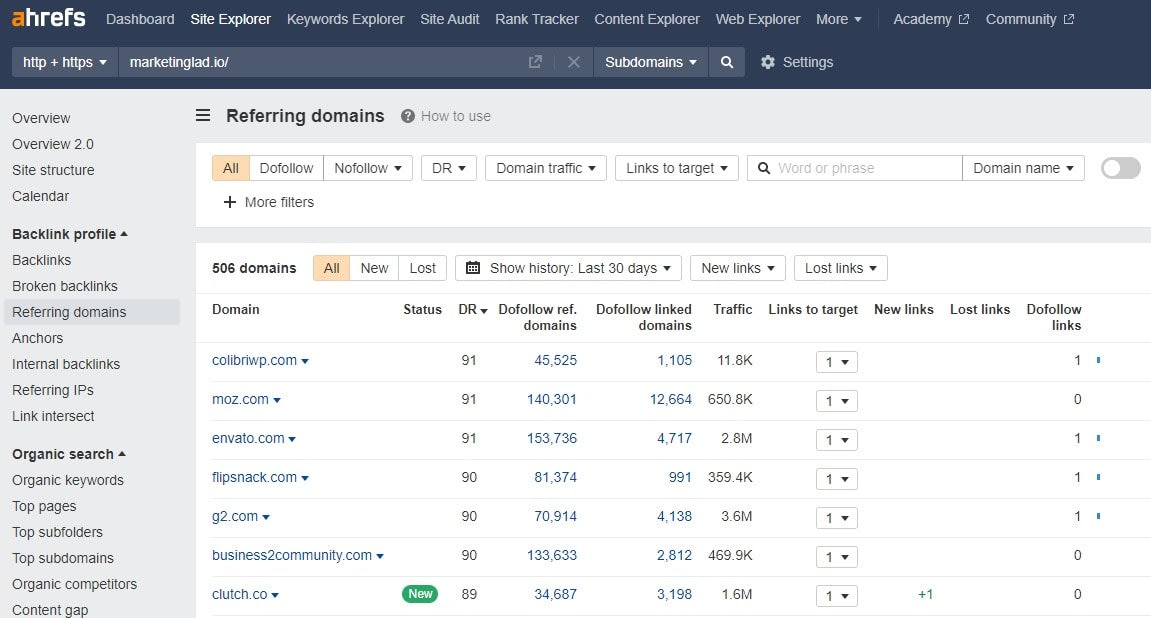Screen dimensions: 1151x618
Task: Click the calendar icon in Show history
Action: coord(473,268)
